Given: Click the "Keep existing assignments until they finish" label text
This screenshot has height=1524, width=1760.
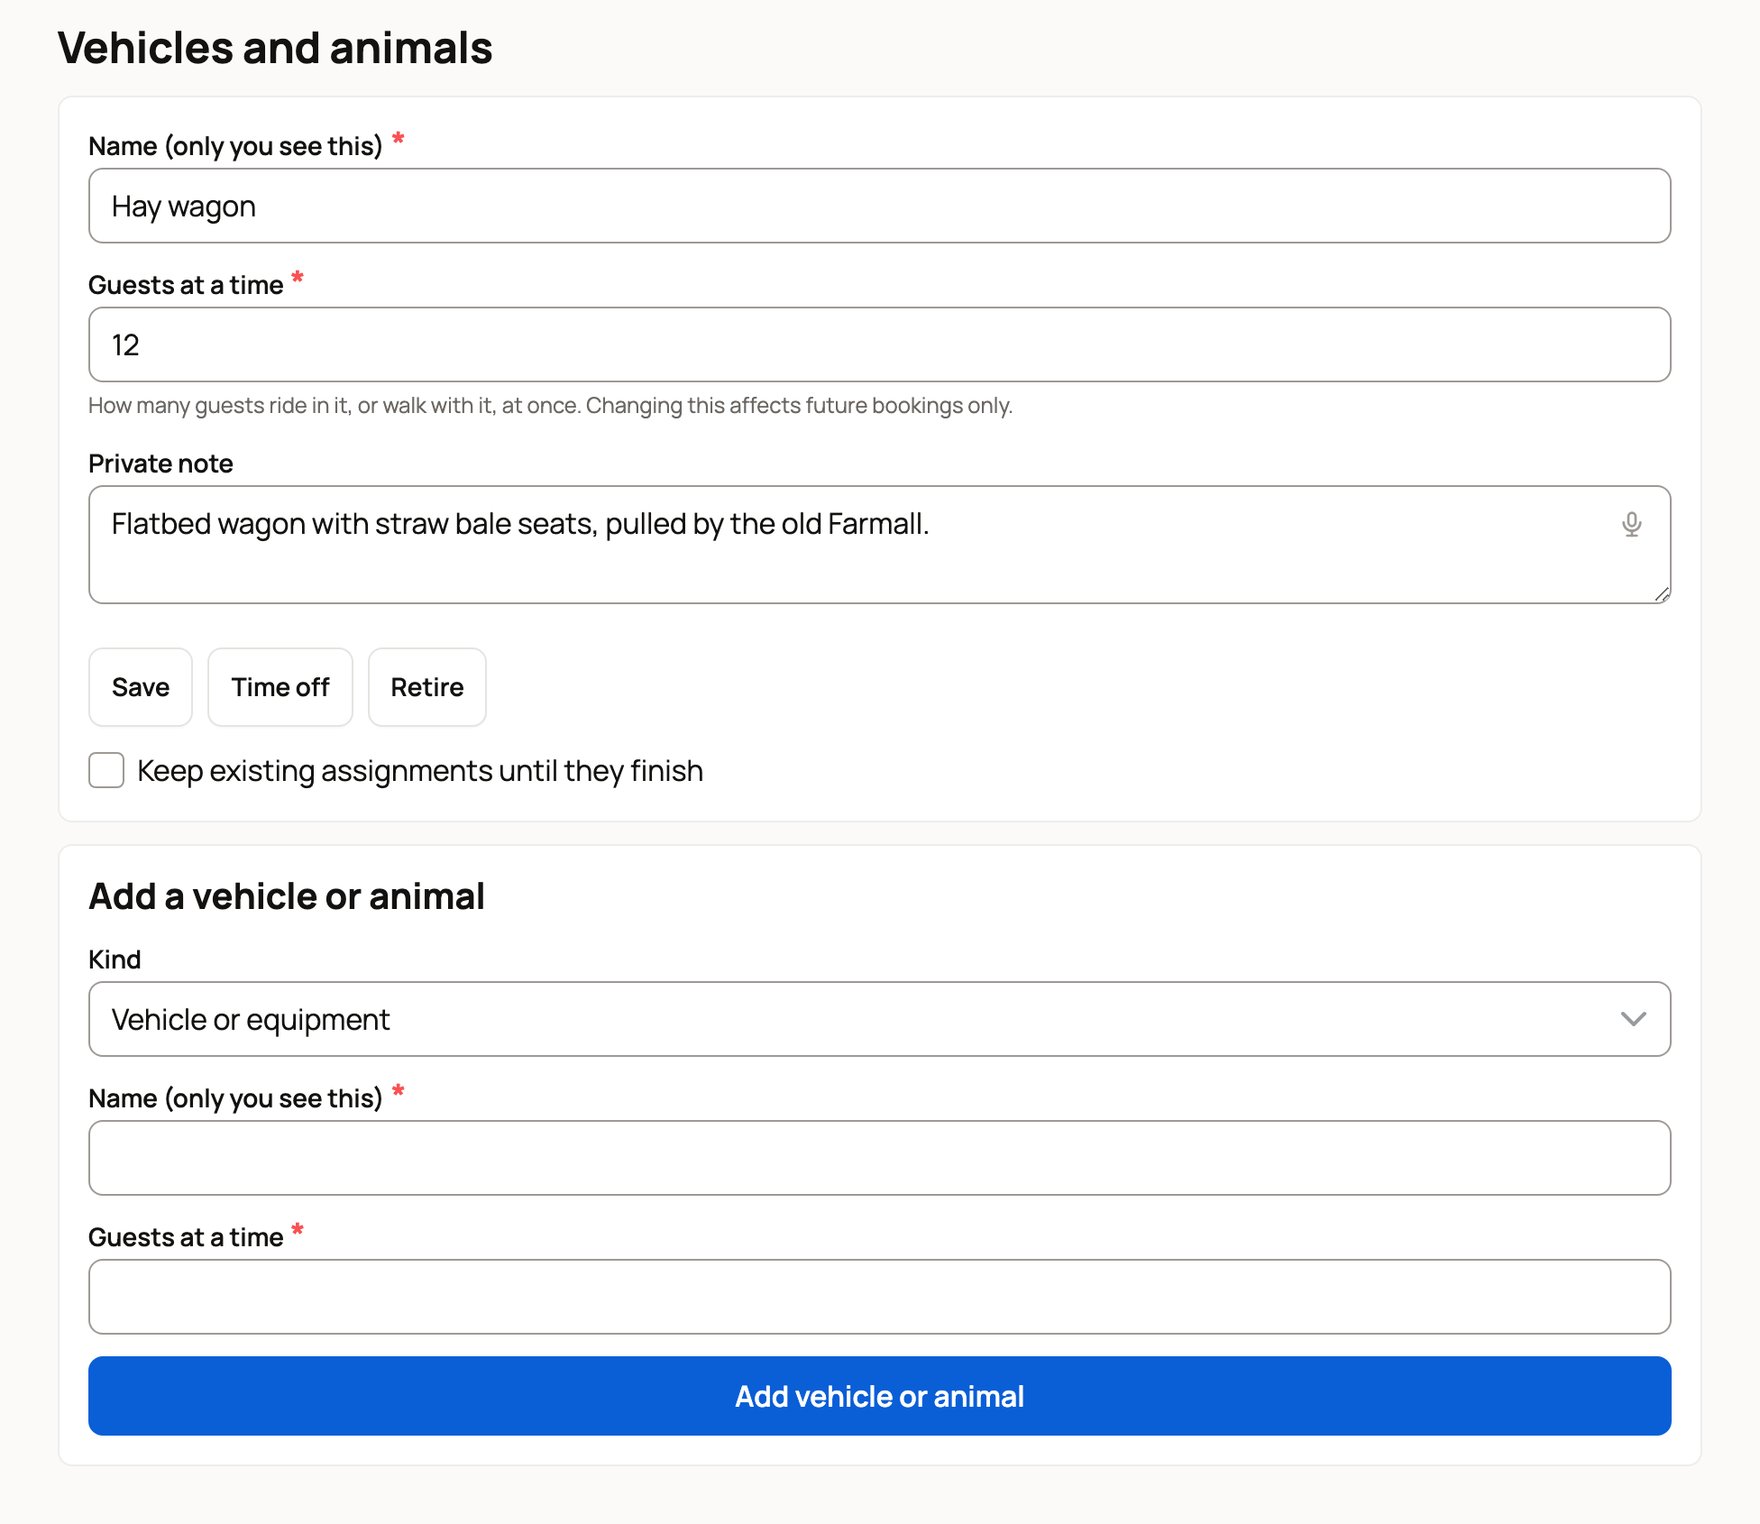Looking at the screenshot, I should pos(420,771).
